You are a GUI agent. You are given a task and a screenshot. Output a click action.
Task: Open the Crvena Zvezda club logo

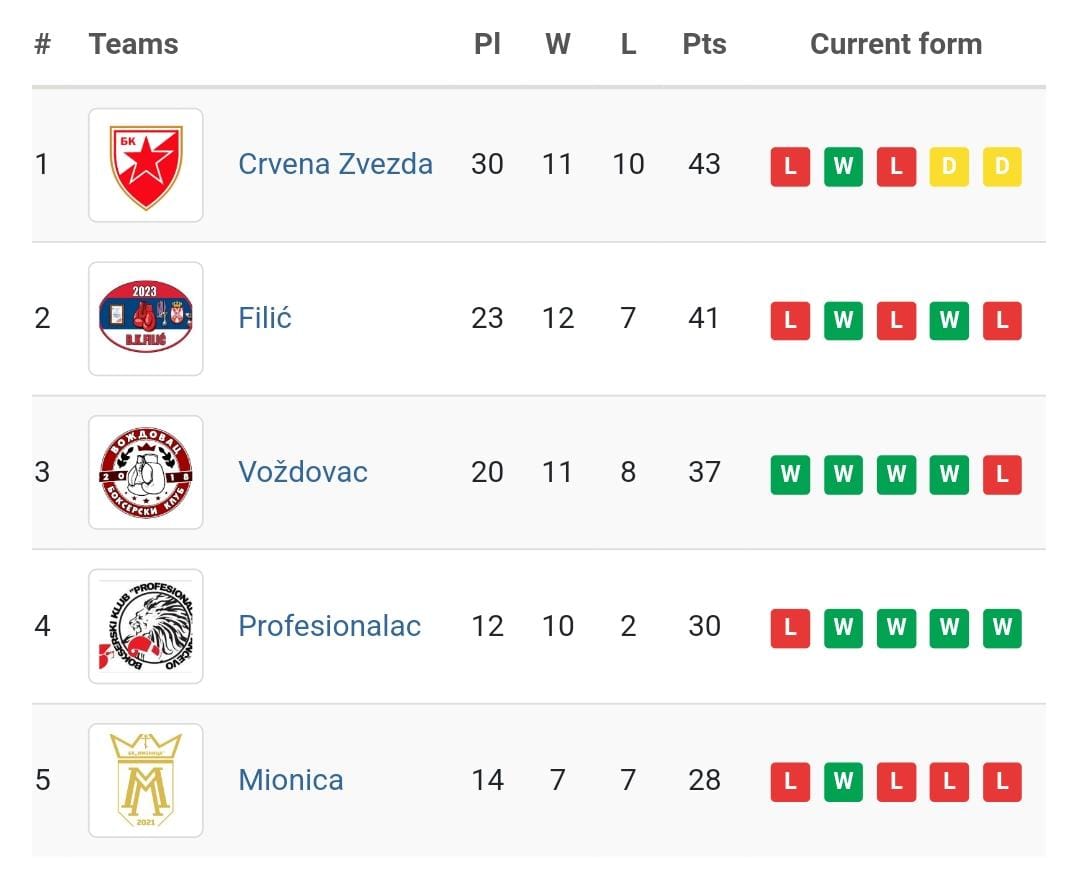[x=145, y=165]
